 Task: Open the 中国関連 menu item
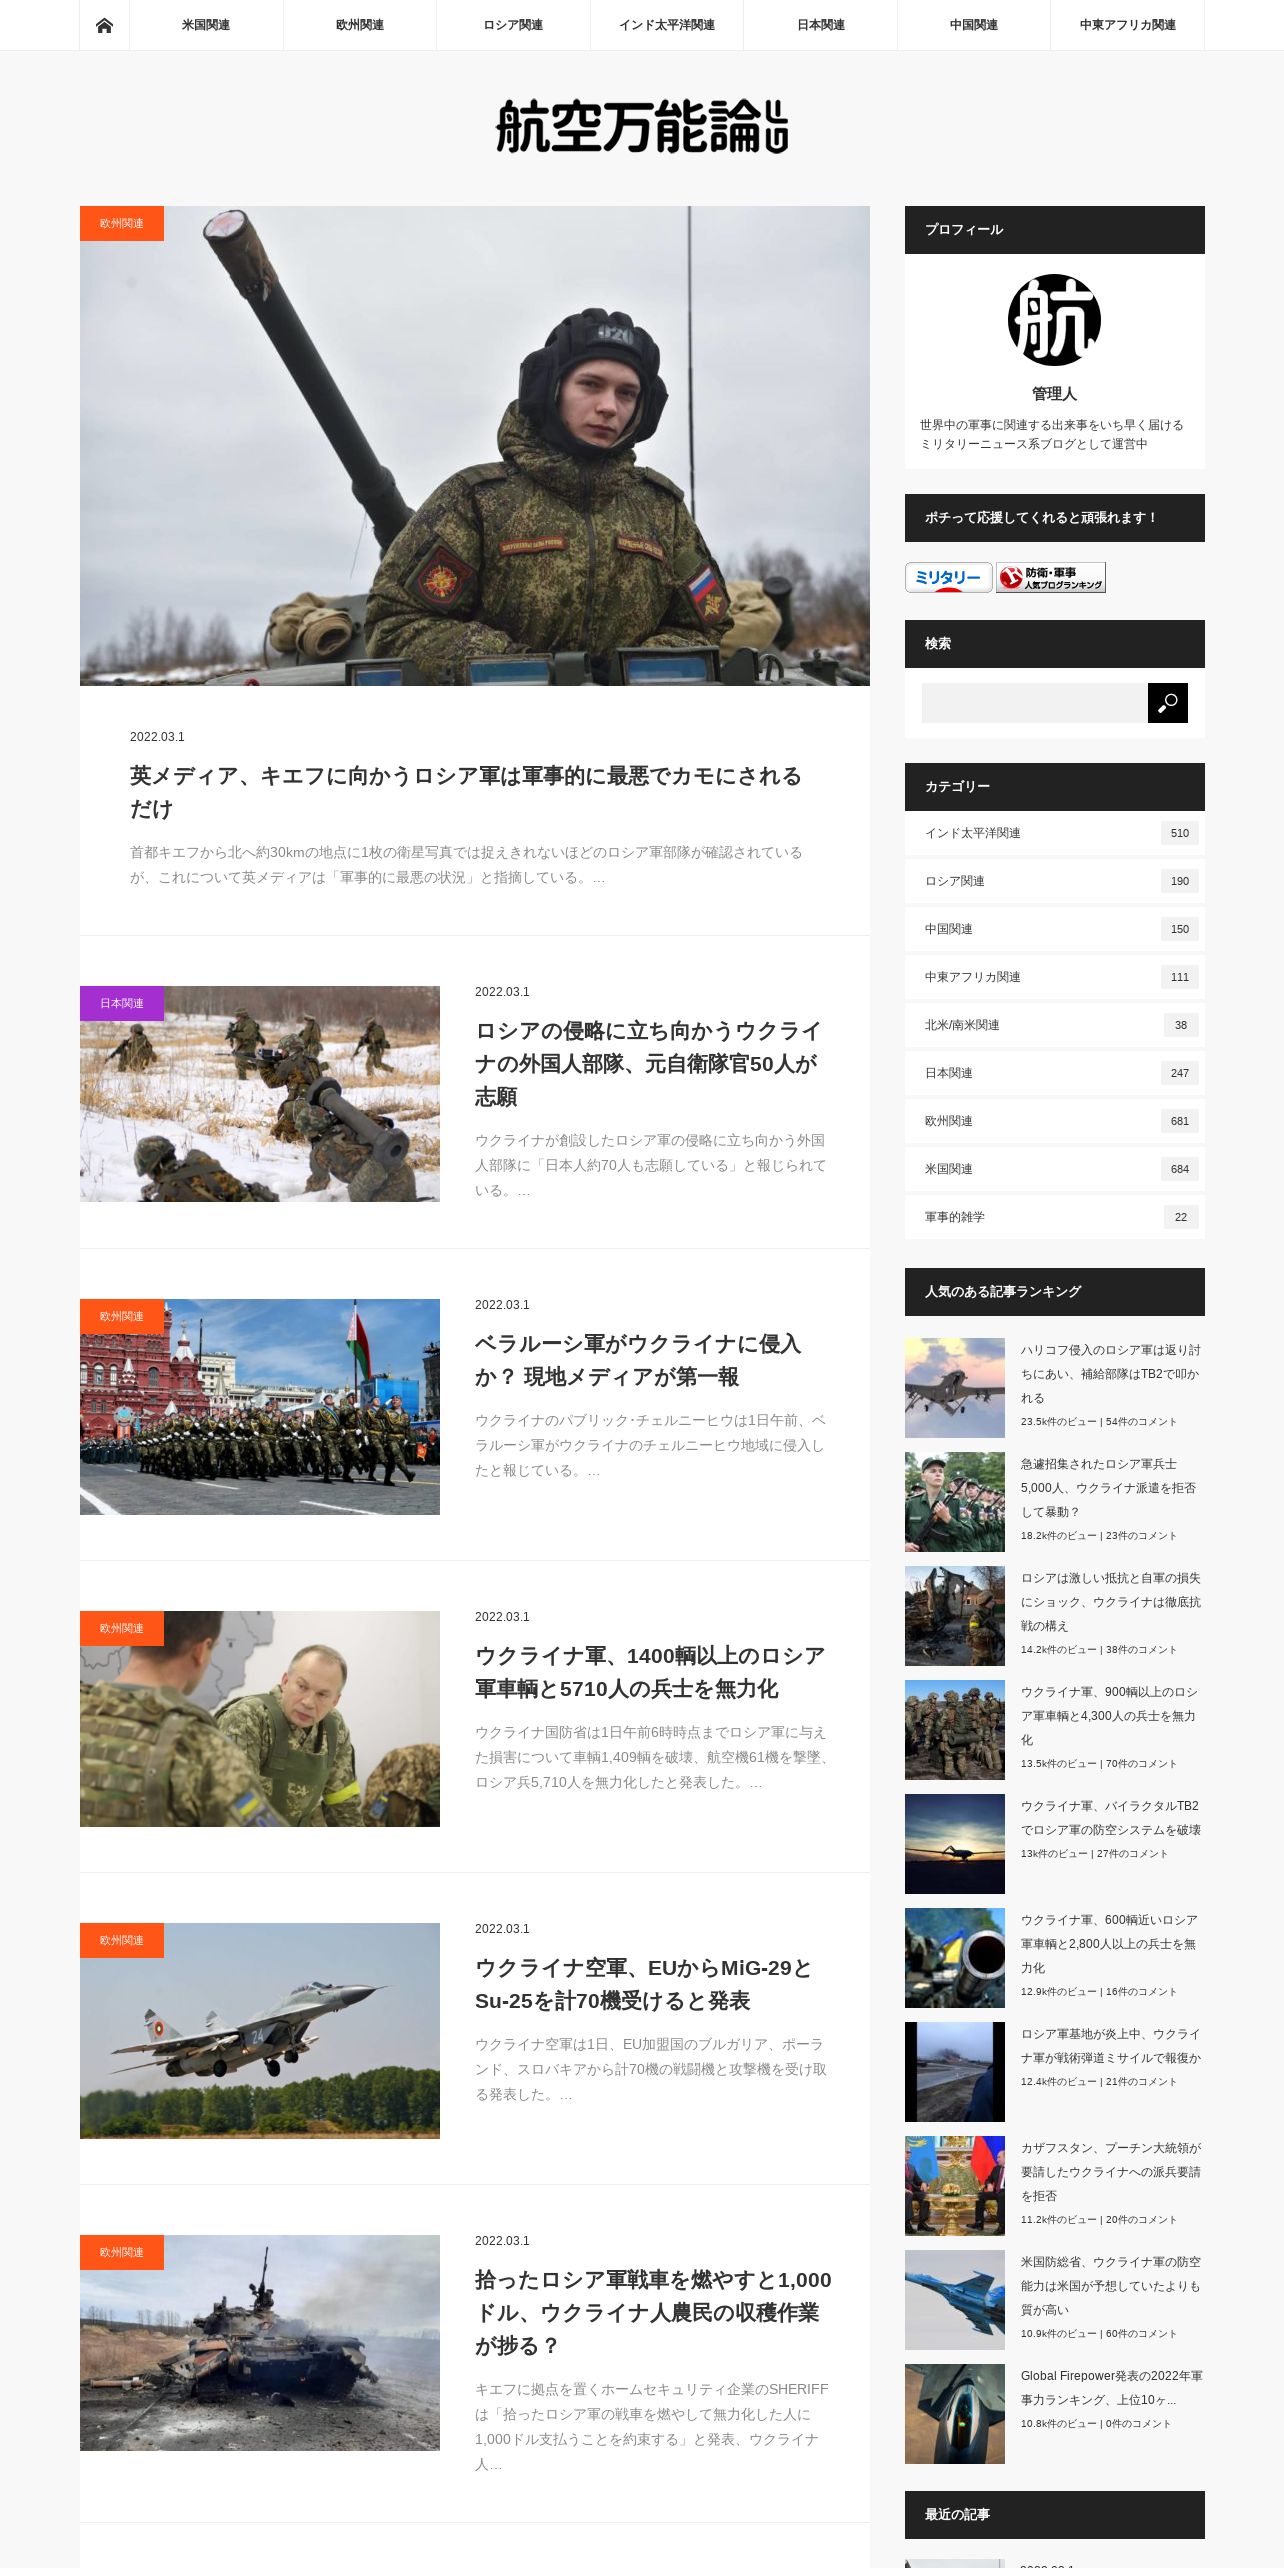coord(974,25)
